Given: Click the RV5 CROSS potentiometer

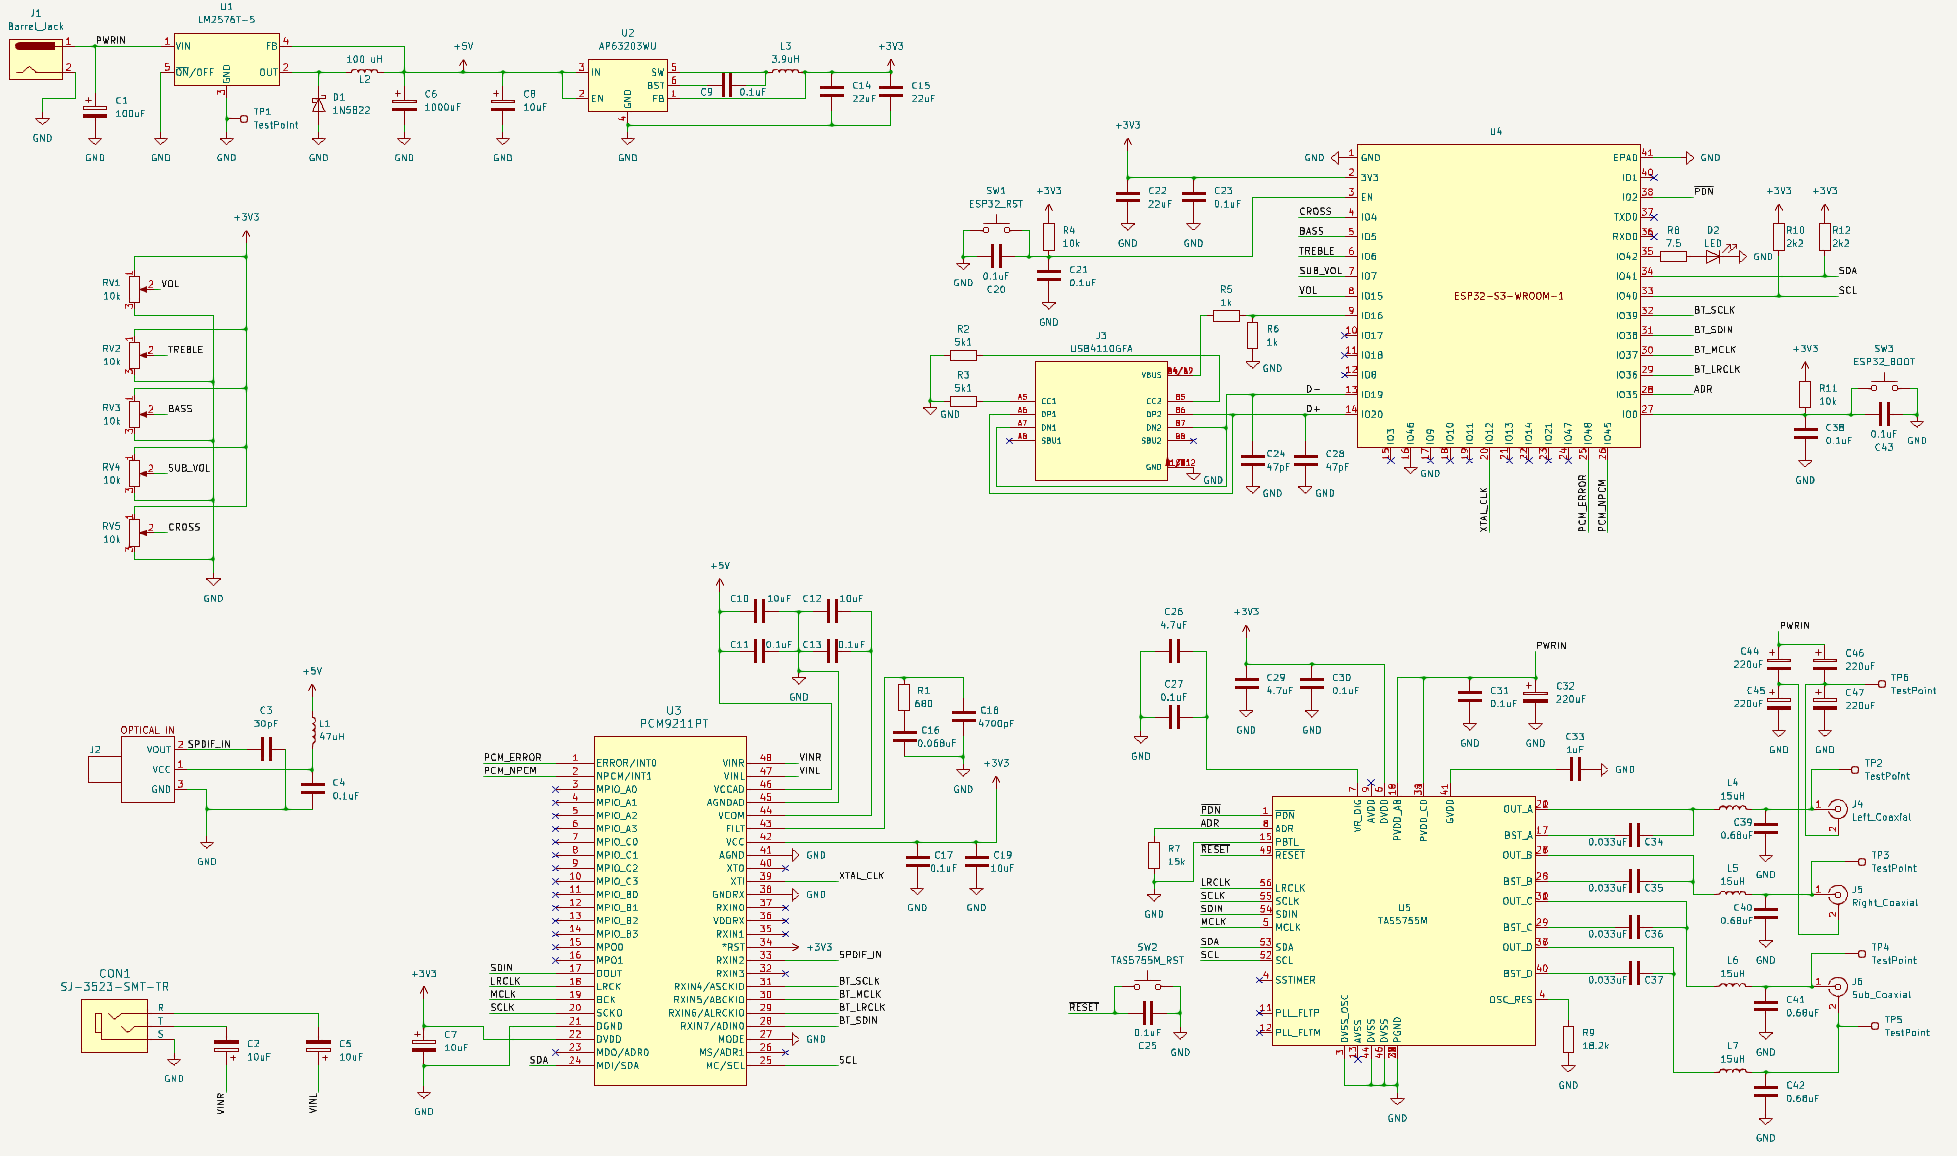Looking at the screenshot, I should (135, 533).
